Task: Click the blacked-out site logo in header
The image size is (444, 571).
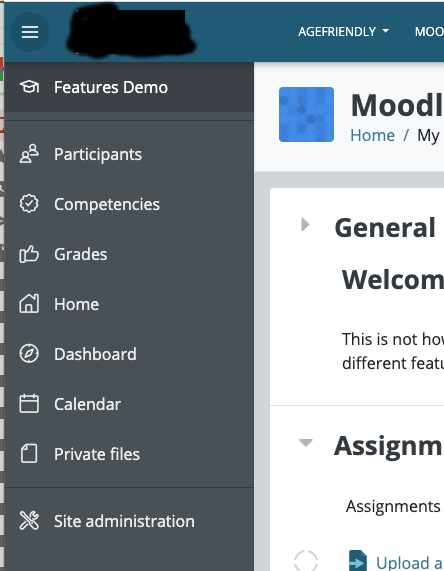Action: pos(131,32)
